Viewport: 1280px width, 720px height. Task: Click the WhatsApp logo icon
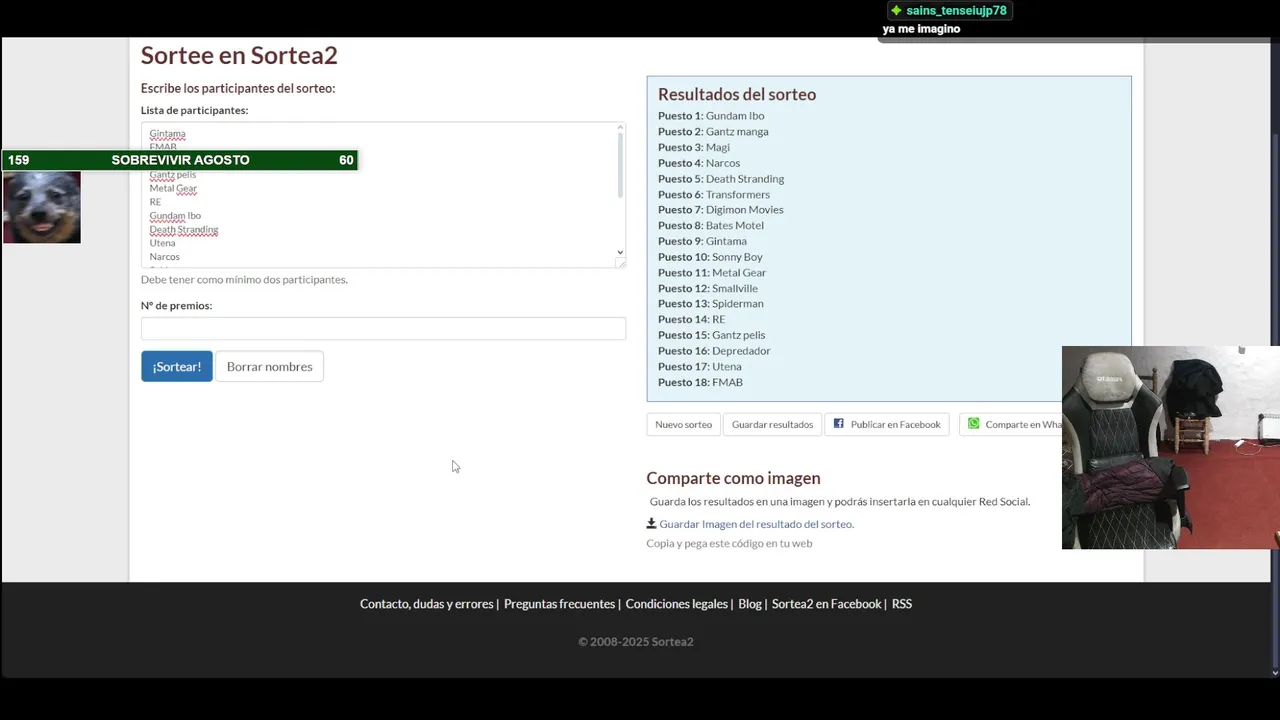pos(974,424)
